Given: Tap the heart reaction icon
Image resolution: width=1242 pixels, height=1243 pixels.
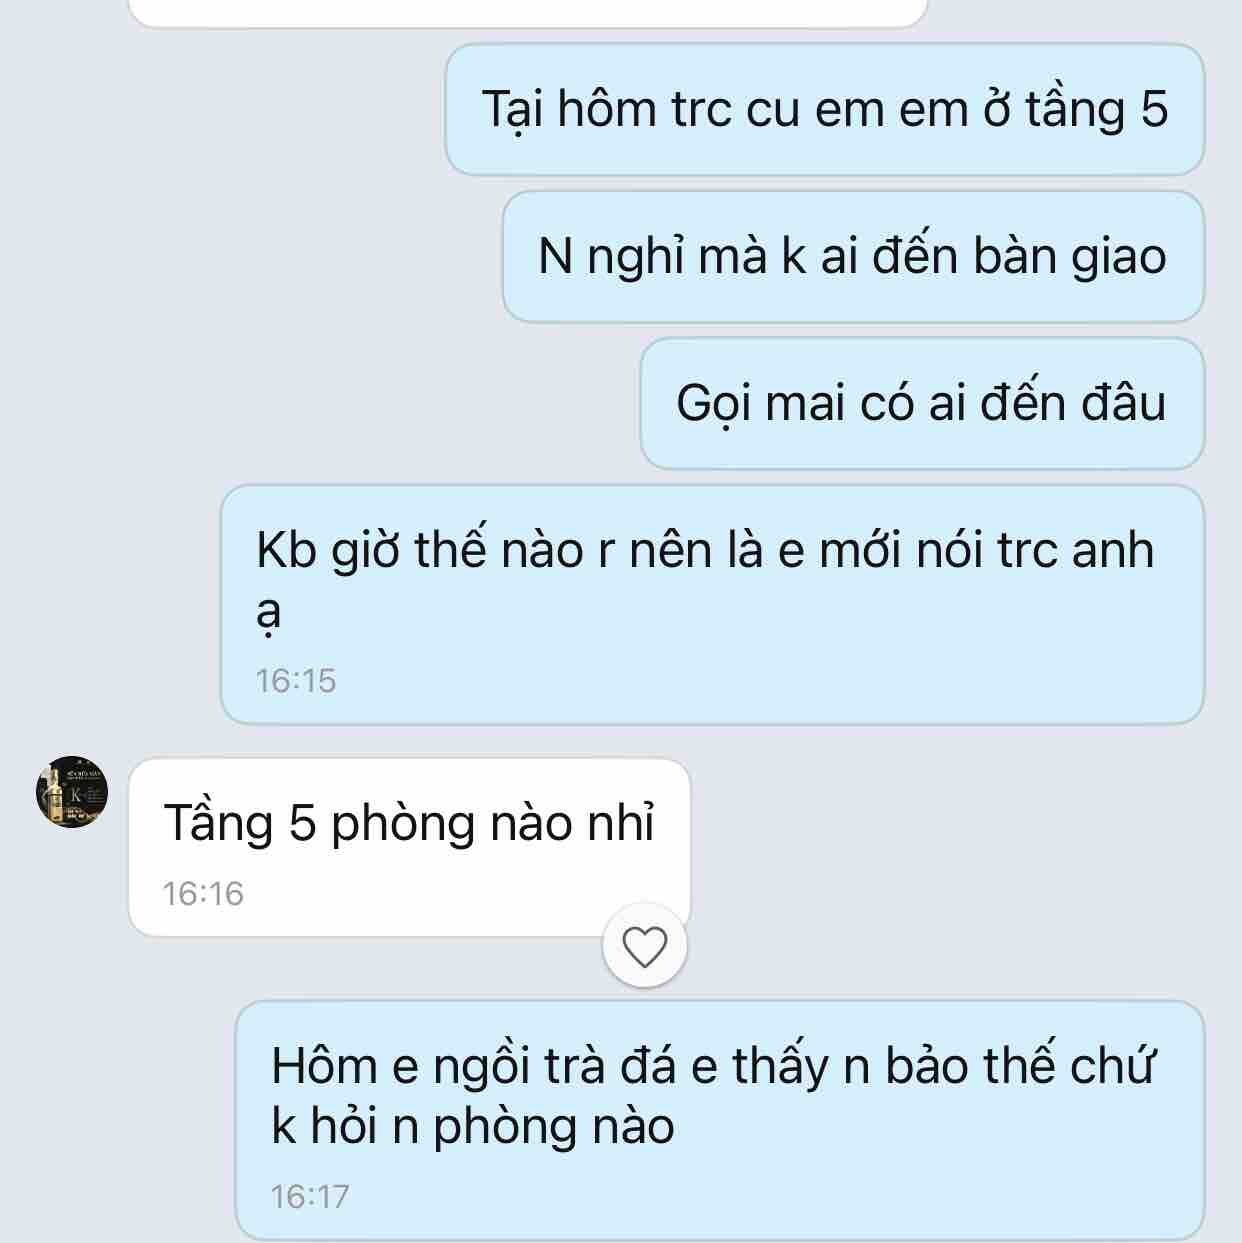Looking at the screenshot, I should 645,946.
